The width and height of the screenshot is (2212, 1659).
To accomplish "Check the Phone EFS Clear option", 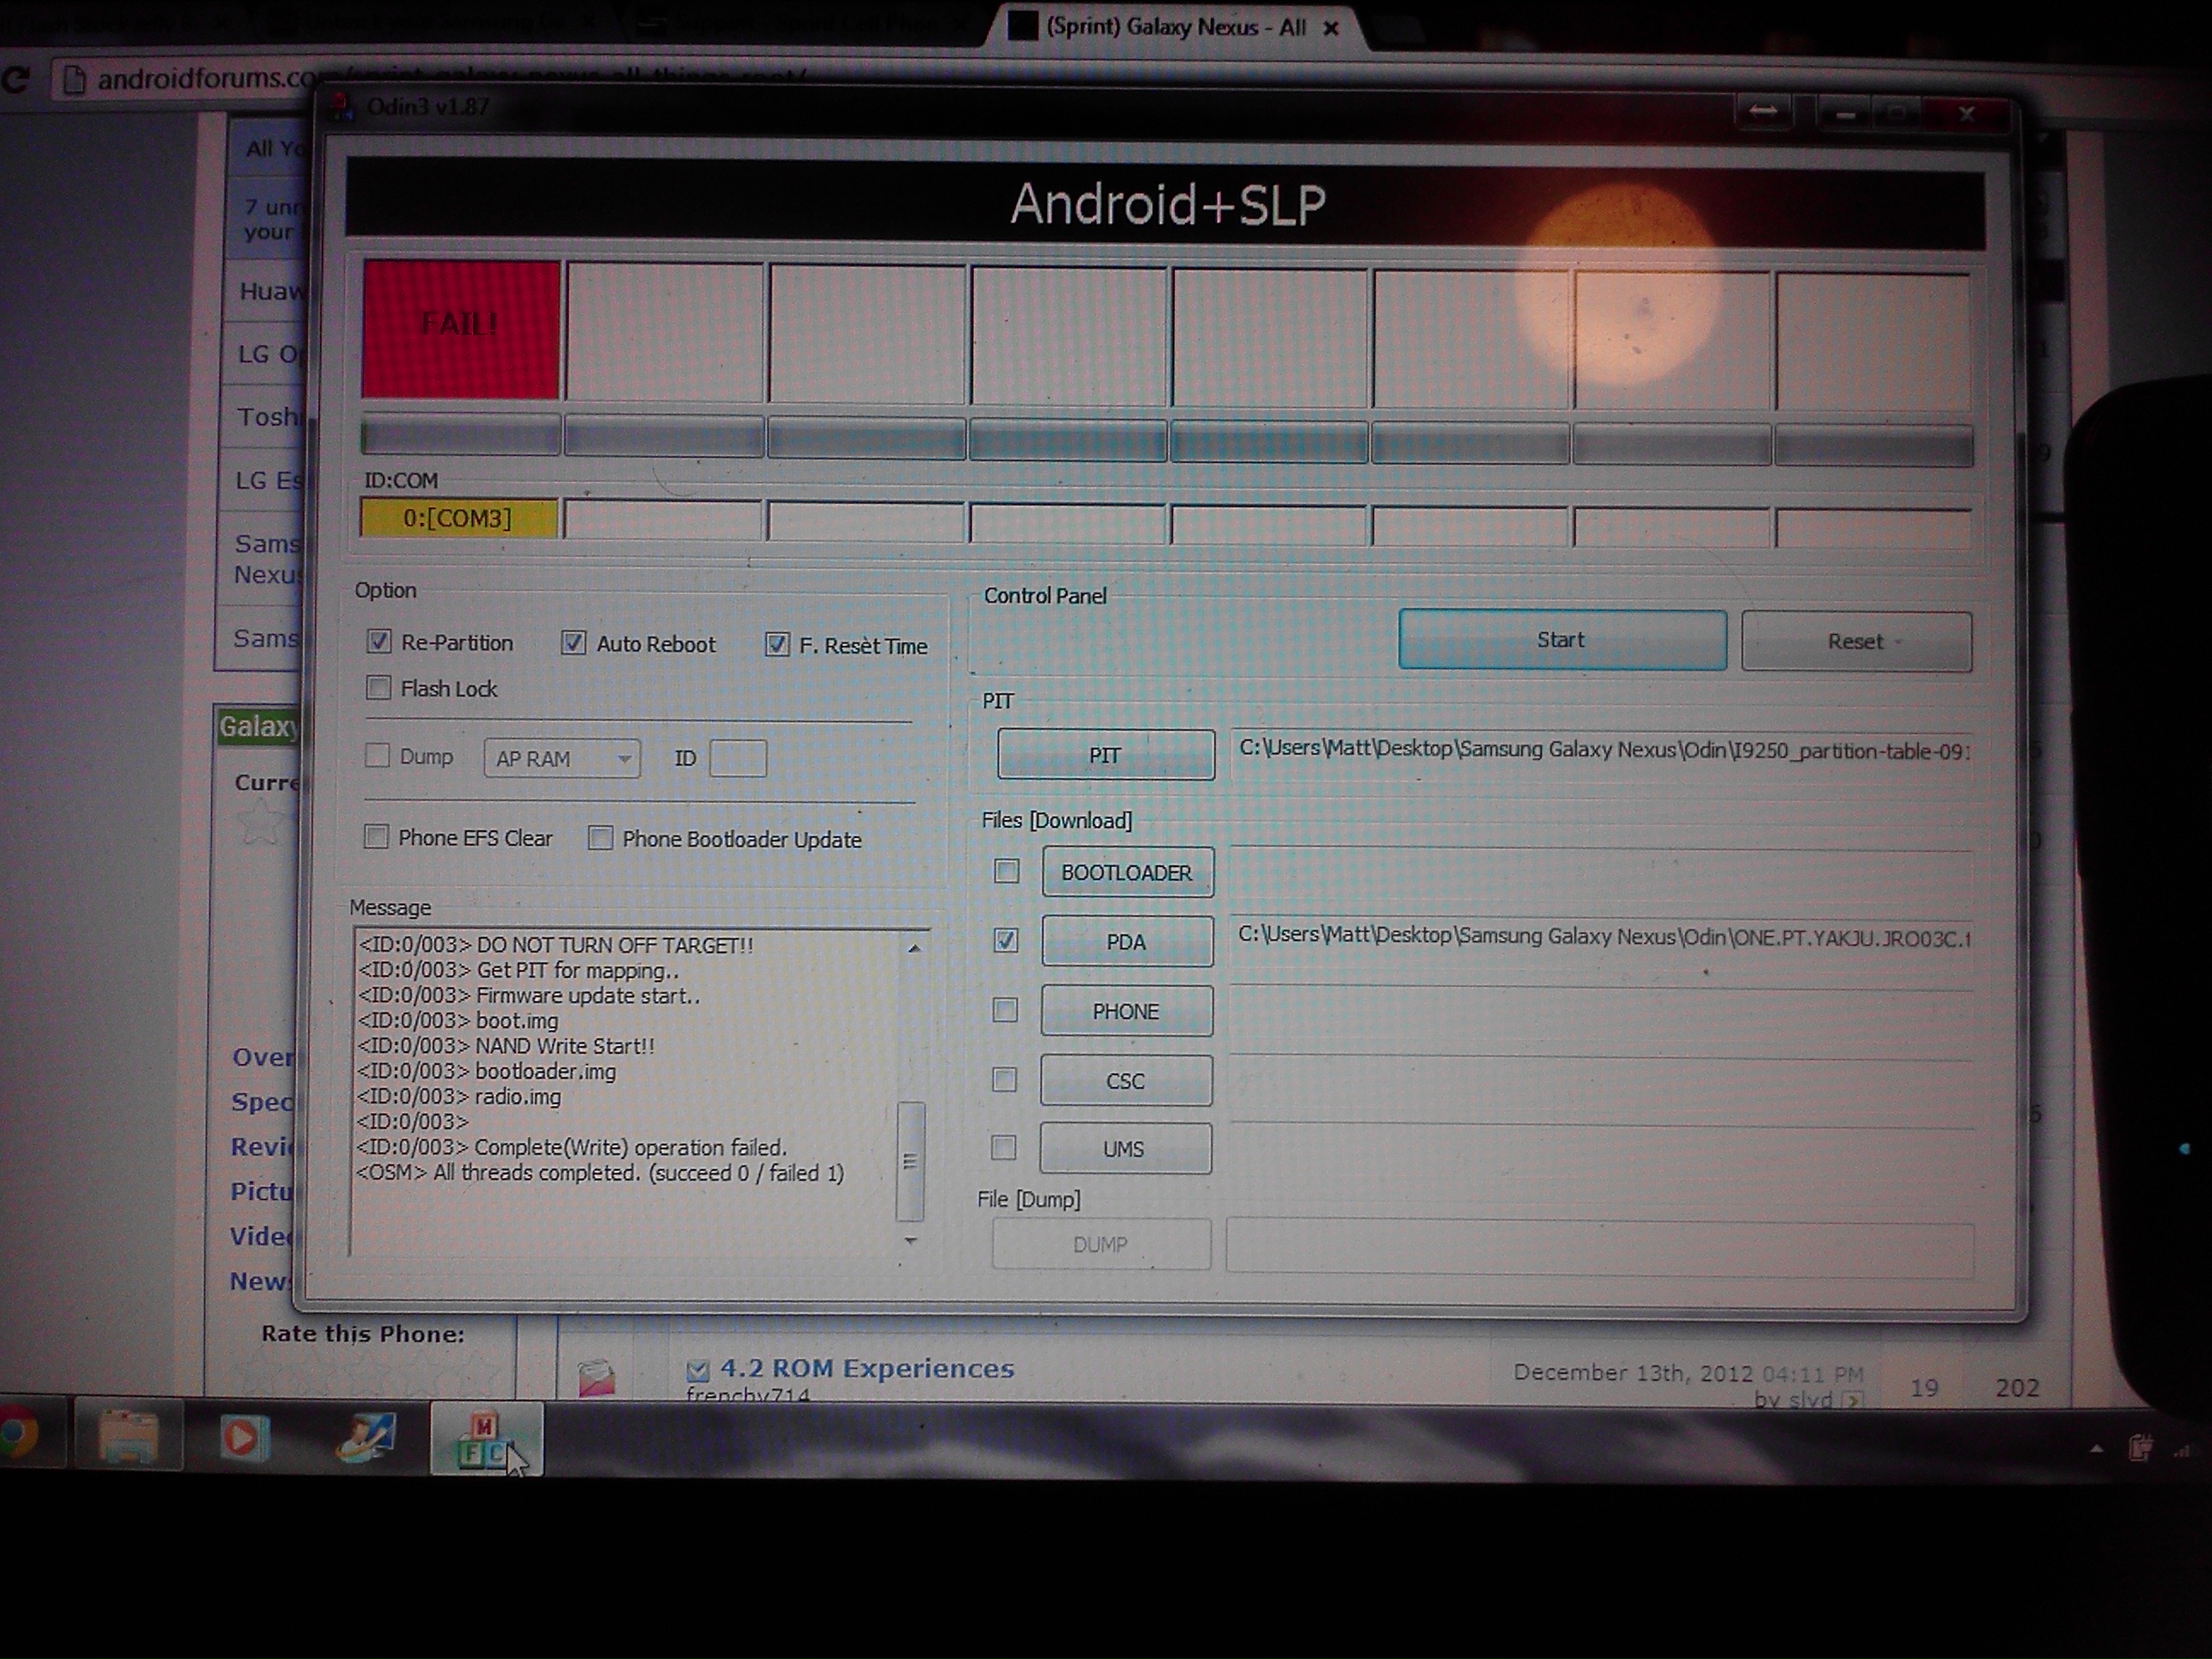I will click(x=376, y=837).
